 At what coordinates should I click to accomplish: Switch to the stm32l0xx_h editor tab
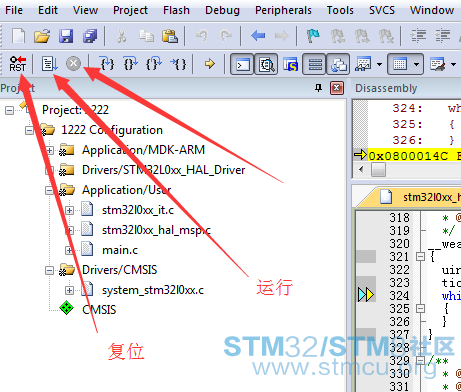(421, 197)
